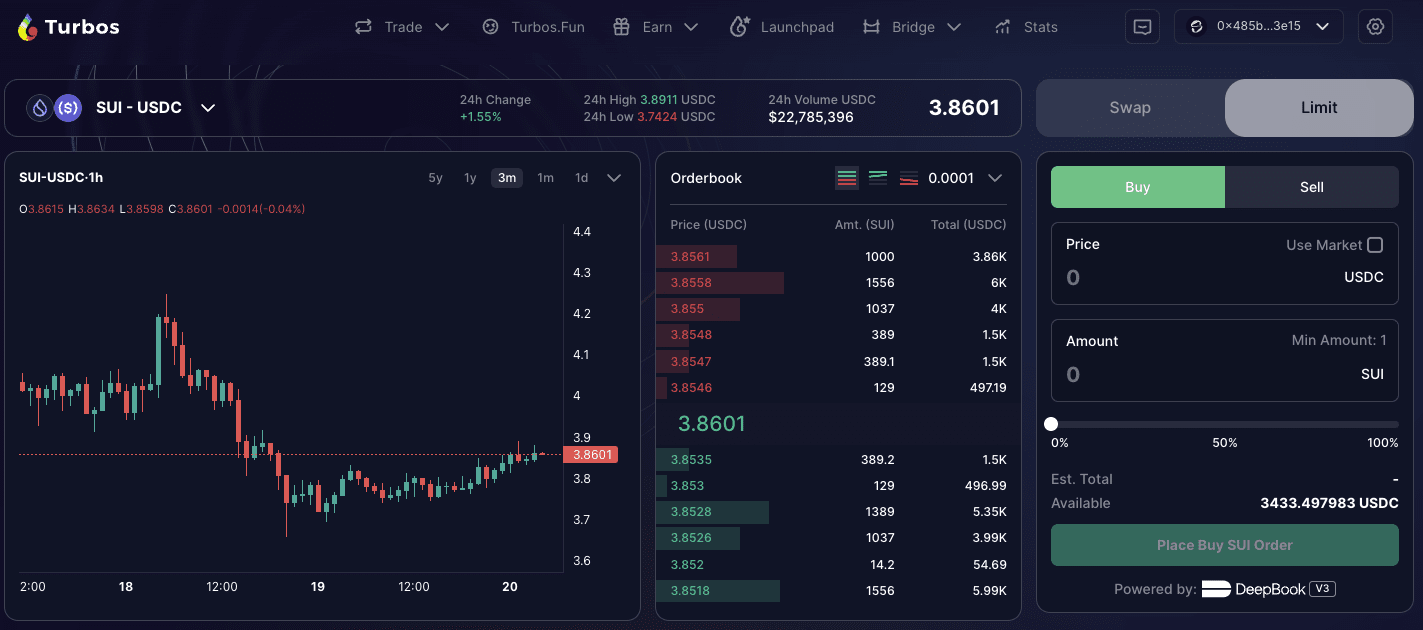Click the Stats chart icon

1003,27
